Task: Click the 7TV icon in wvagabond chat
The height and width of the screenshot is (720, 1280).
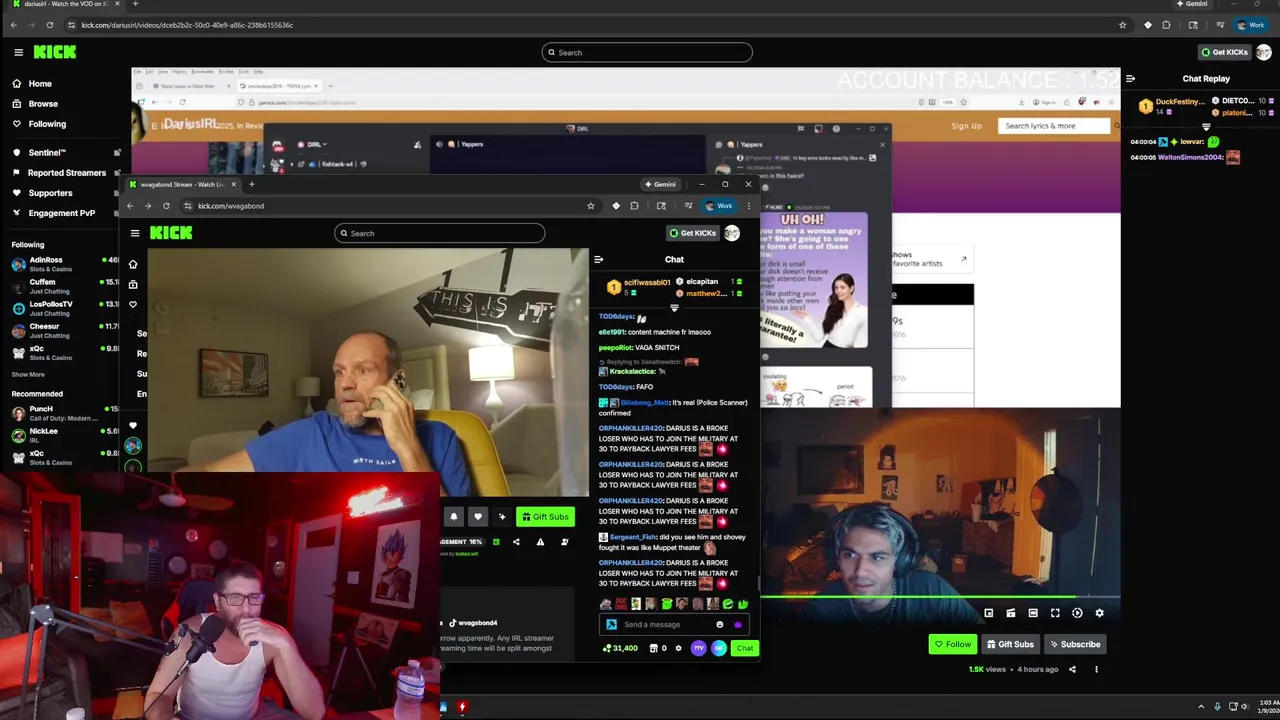Action: pyautogui.click(x=698, y=648)
